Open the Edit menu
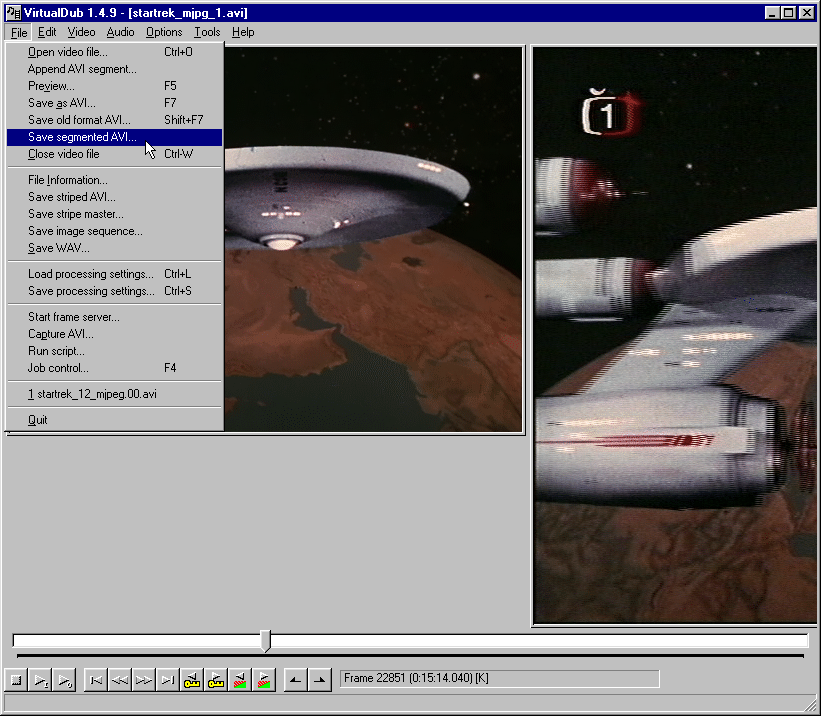Screen dimensions: 821x716 point(47,32)
